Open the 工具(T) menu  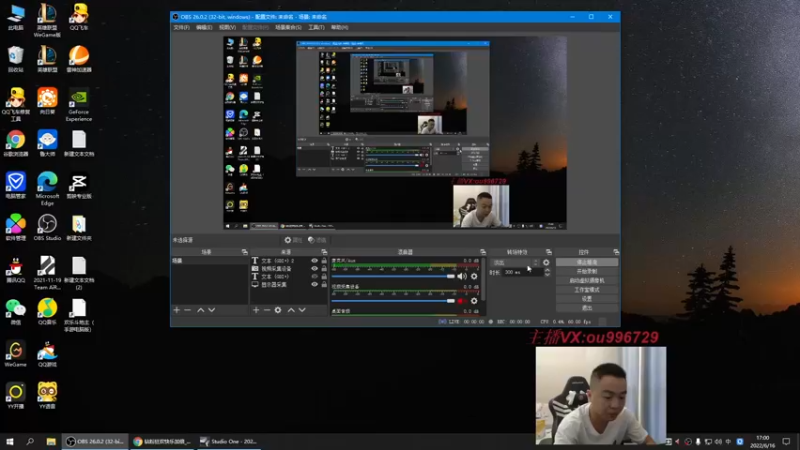pyautogui.click(x=316, y=28)
